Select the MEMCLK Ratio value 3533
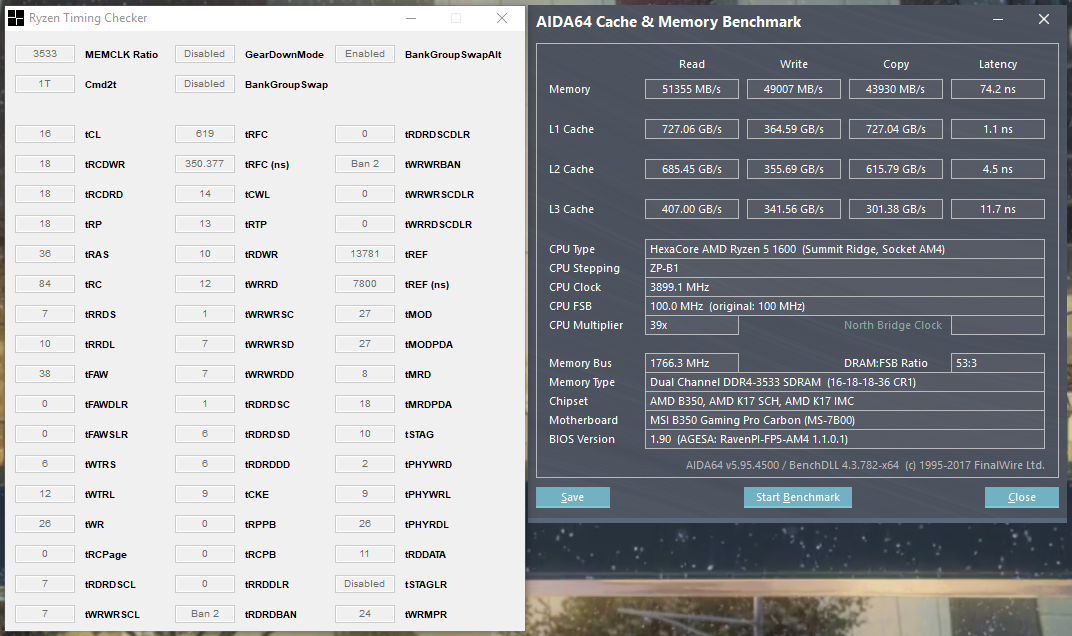This screenshot has width=1072, height=636. (x=45, y=54)
